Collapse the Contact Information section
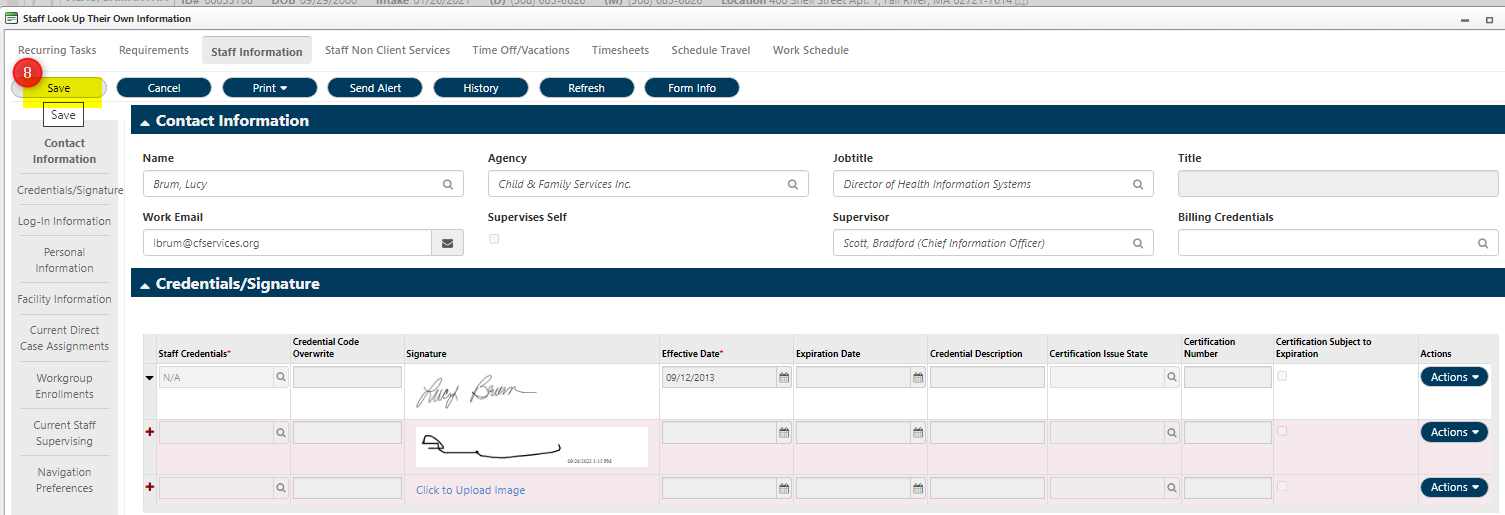1505x515 pixels. 145,122
